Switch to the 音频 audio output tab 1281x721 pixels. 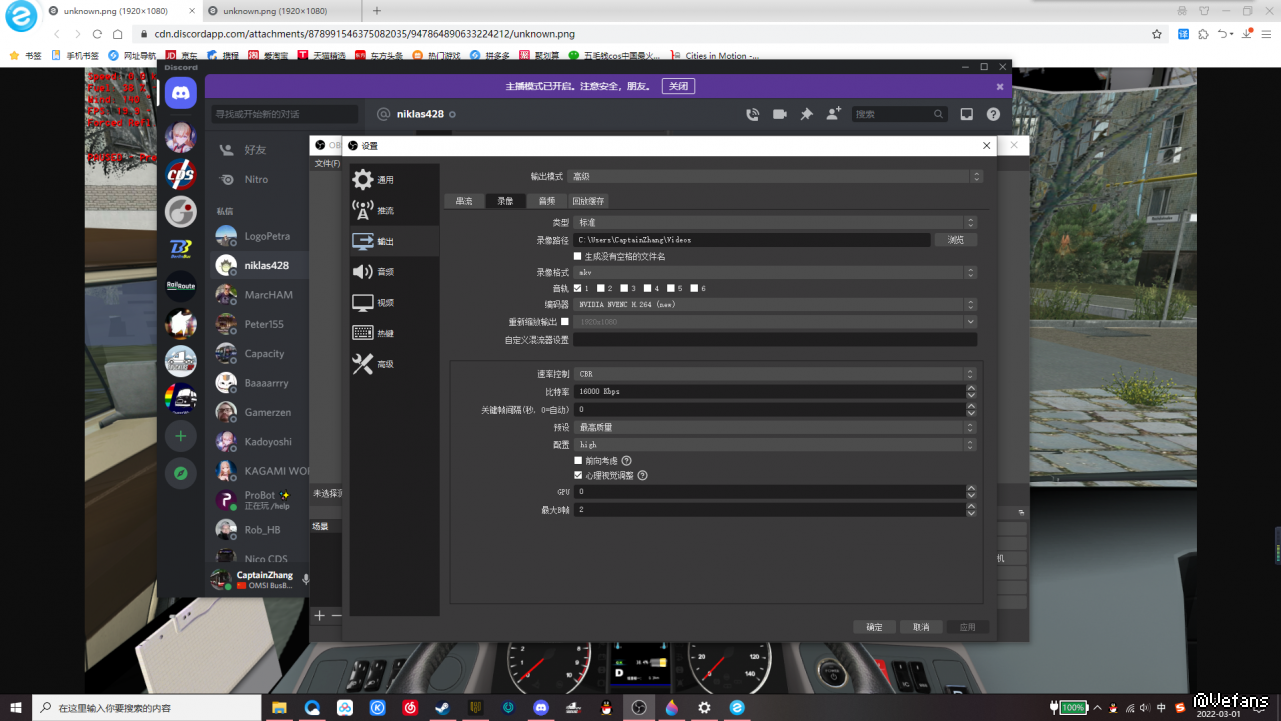(x=547, y=201)
